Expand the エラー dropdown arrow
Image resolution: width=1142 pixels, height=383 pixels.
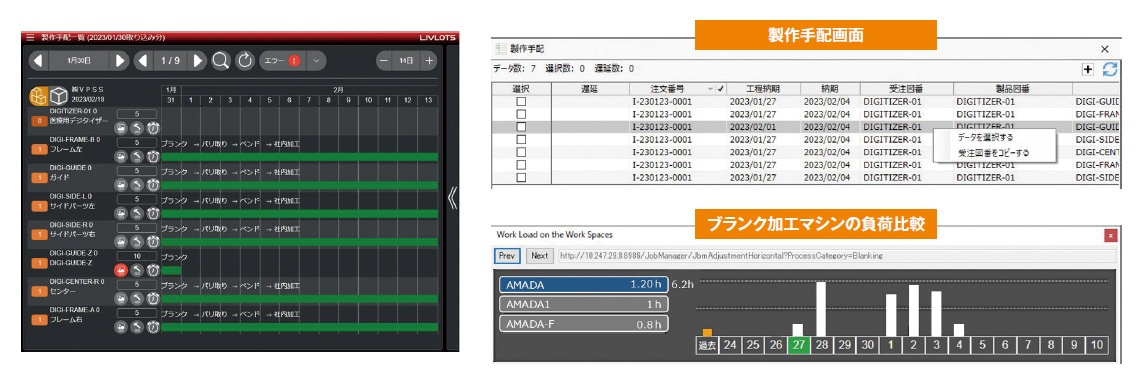[315, 60]
